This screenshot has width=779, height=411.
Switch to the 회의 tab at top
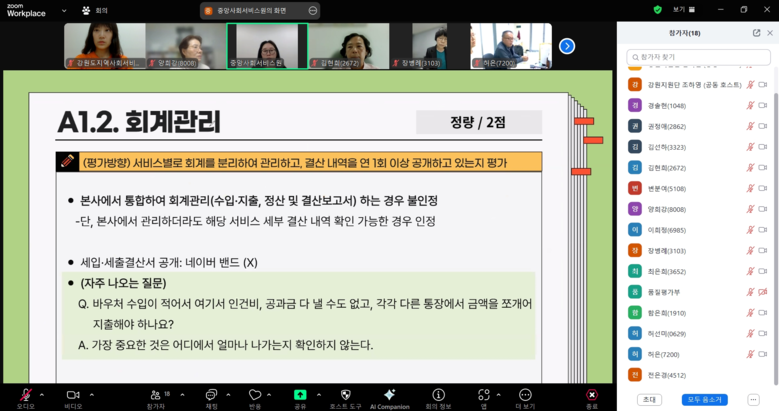point(101,10)
